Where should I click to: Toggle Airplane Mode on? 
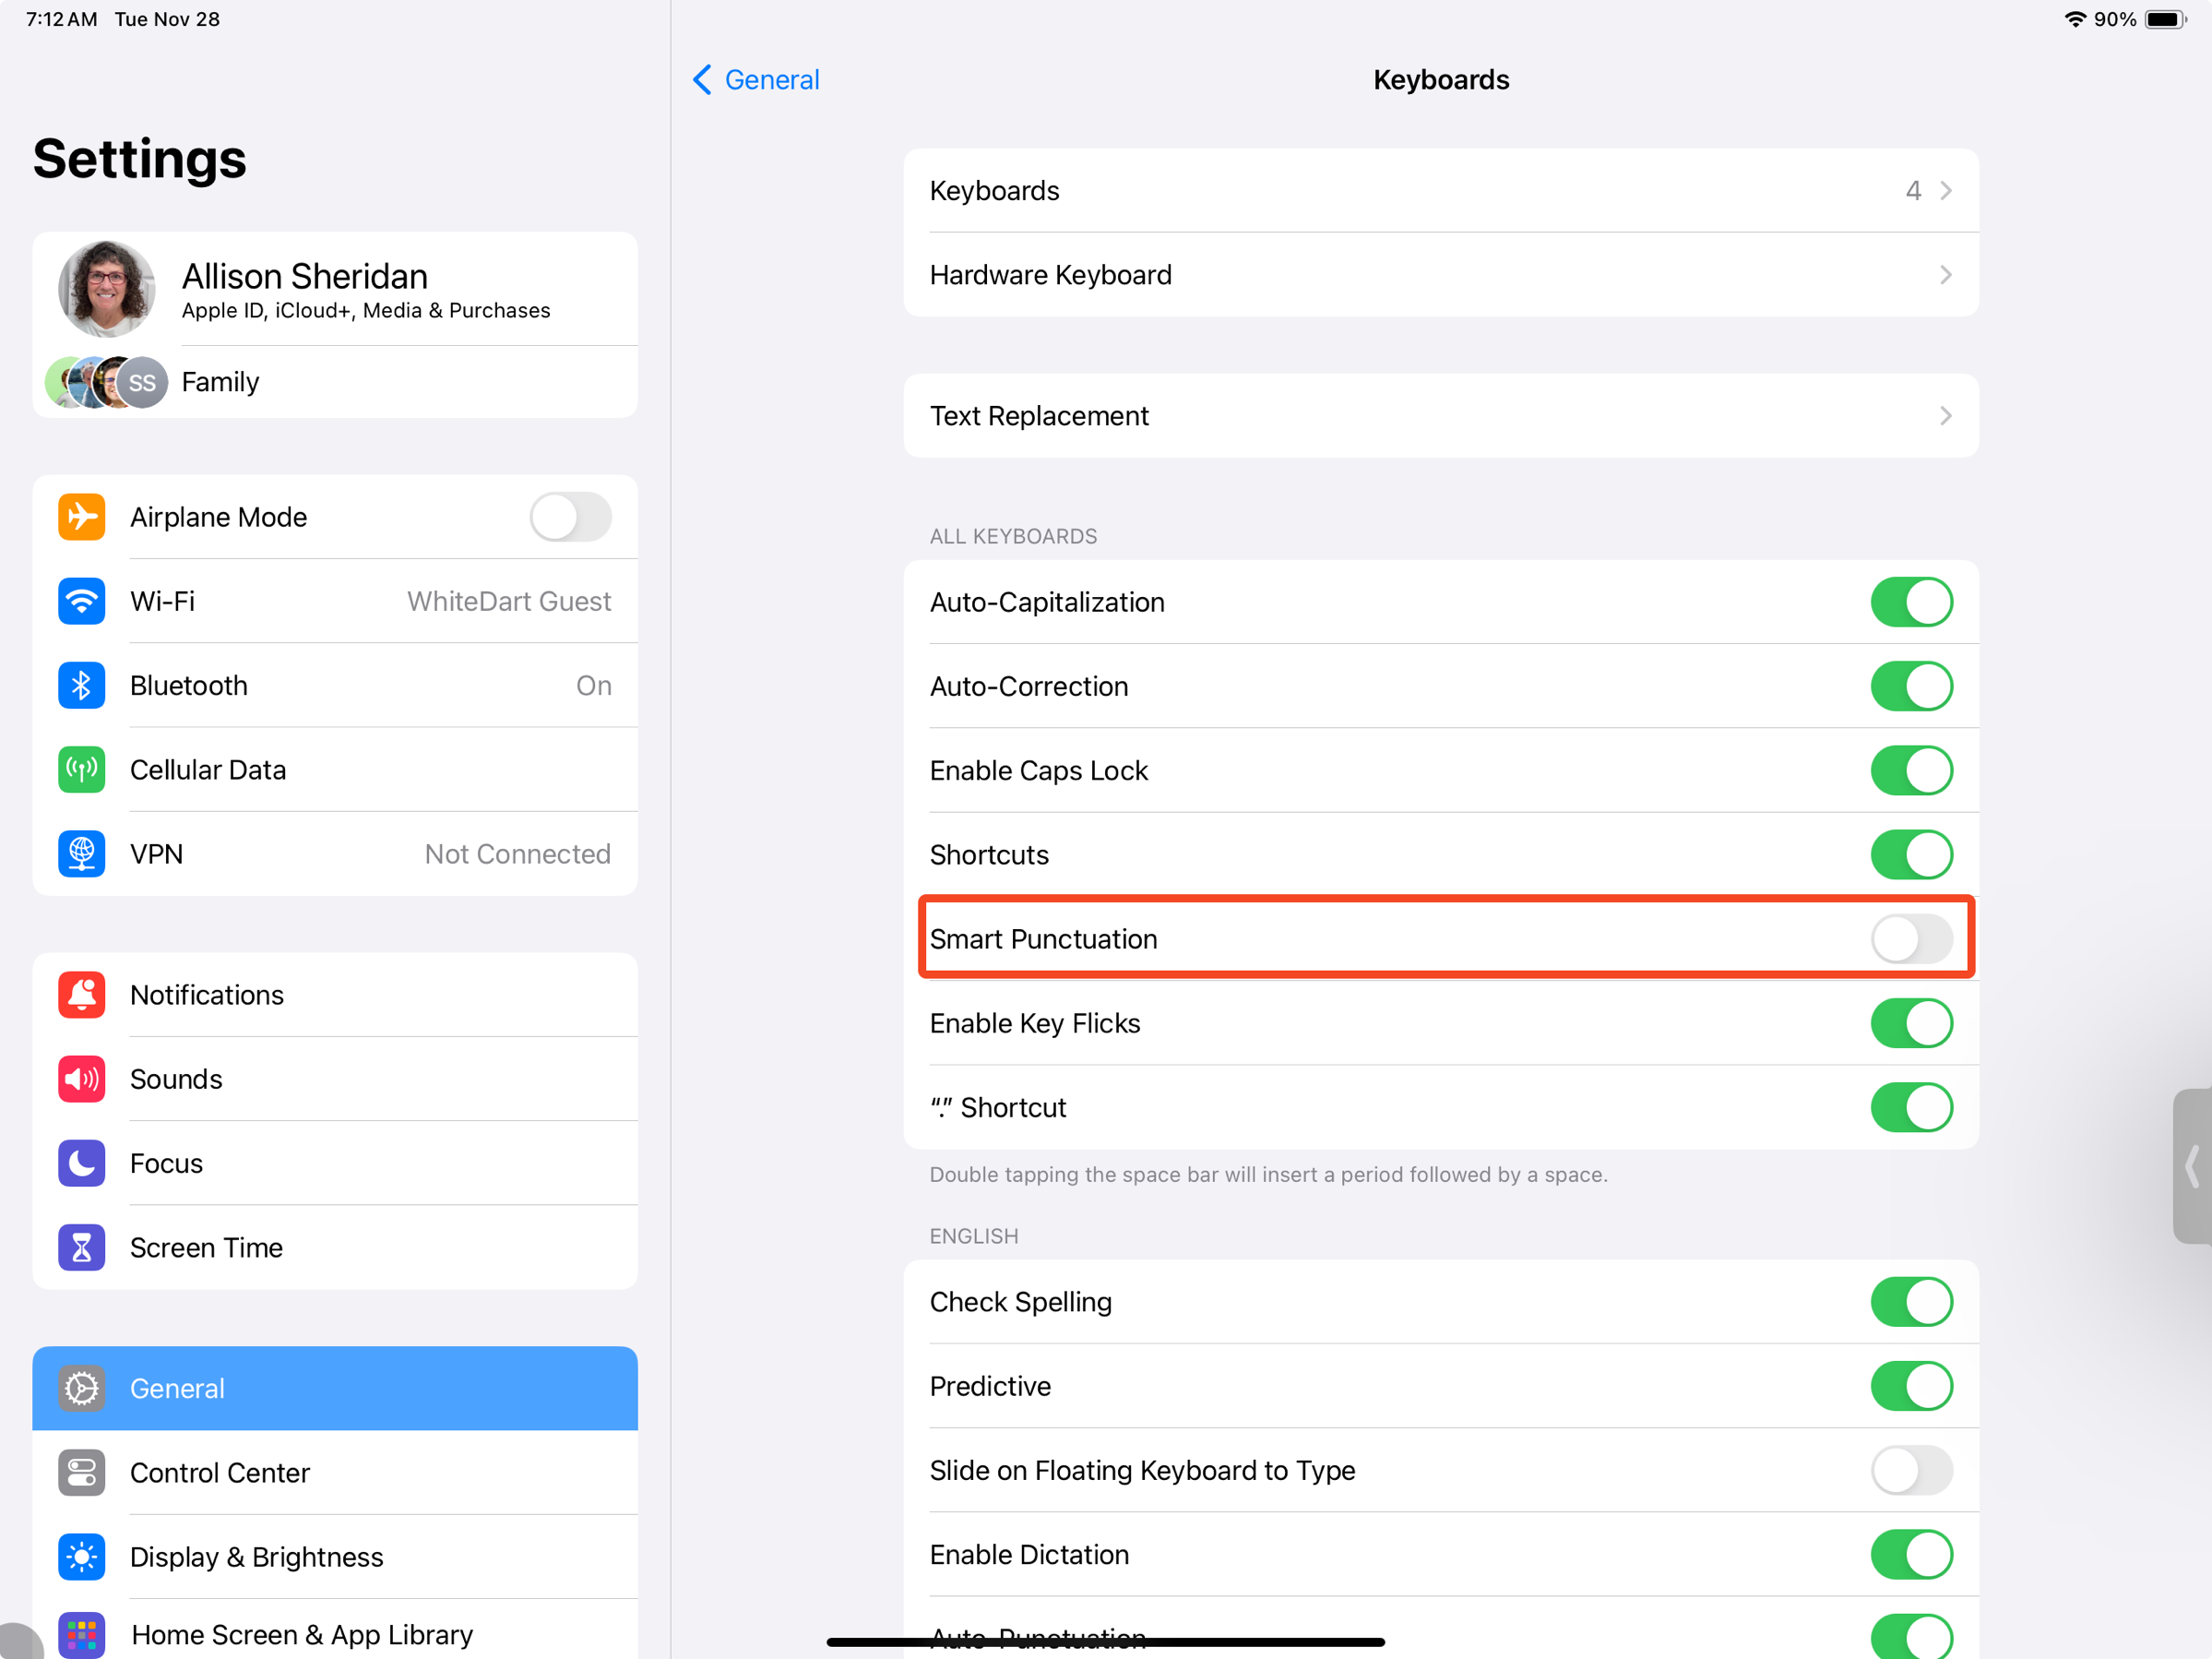(570, 517)
